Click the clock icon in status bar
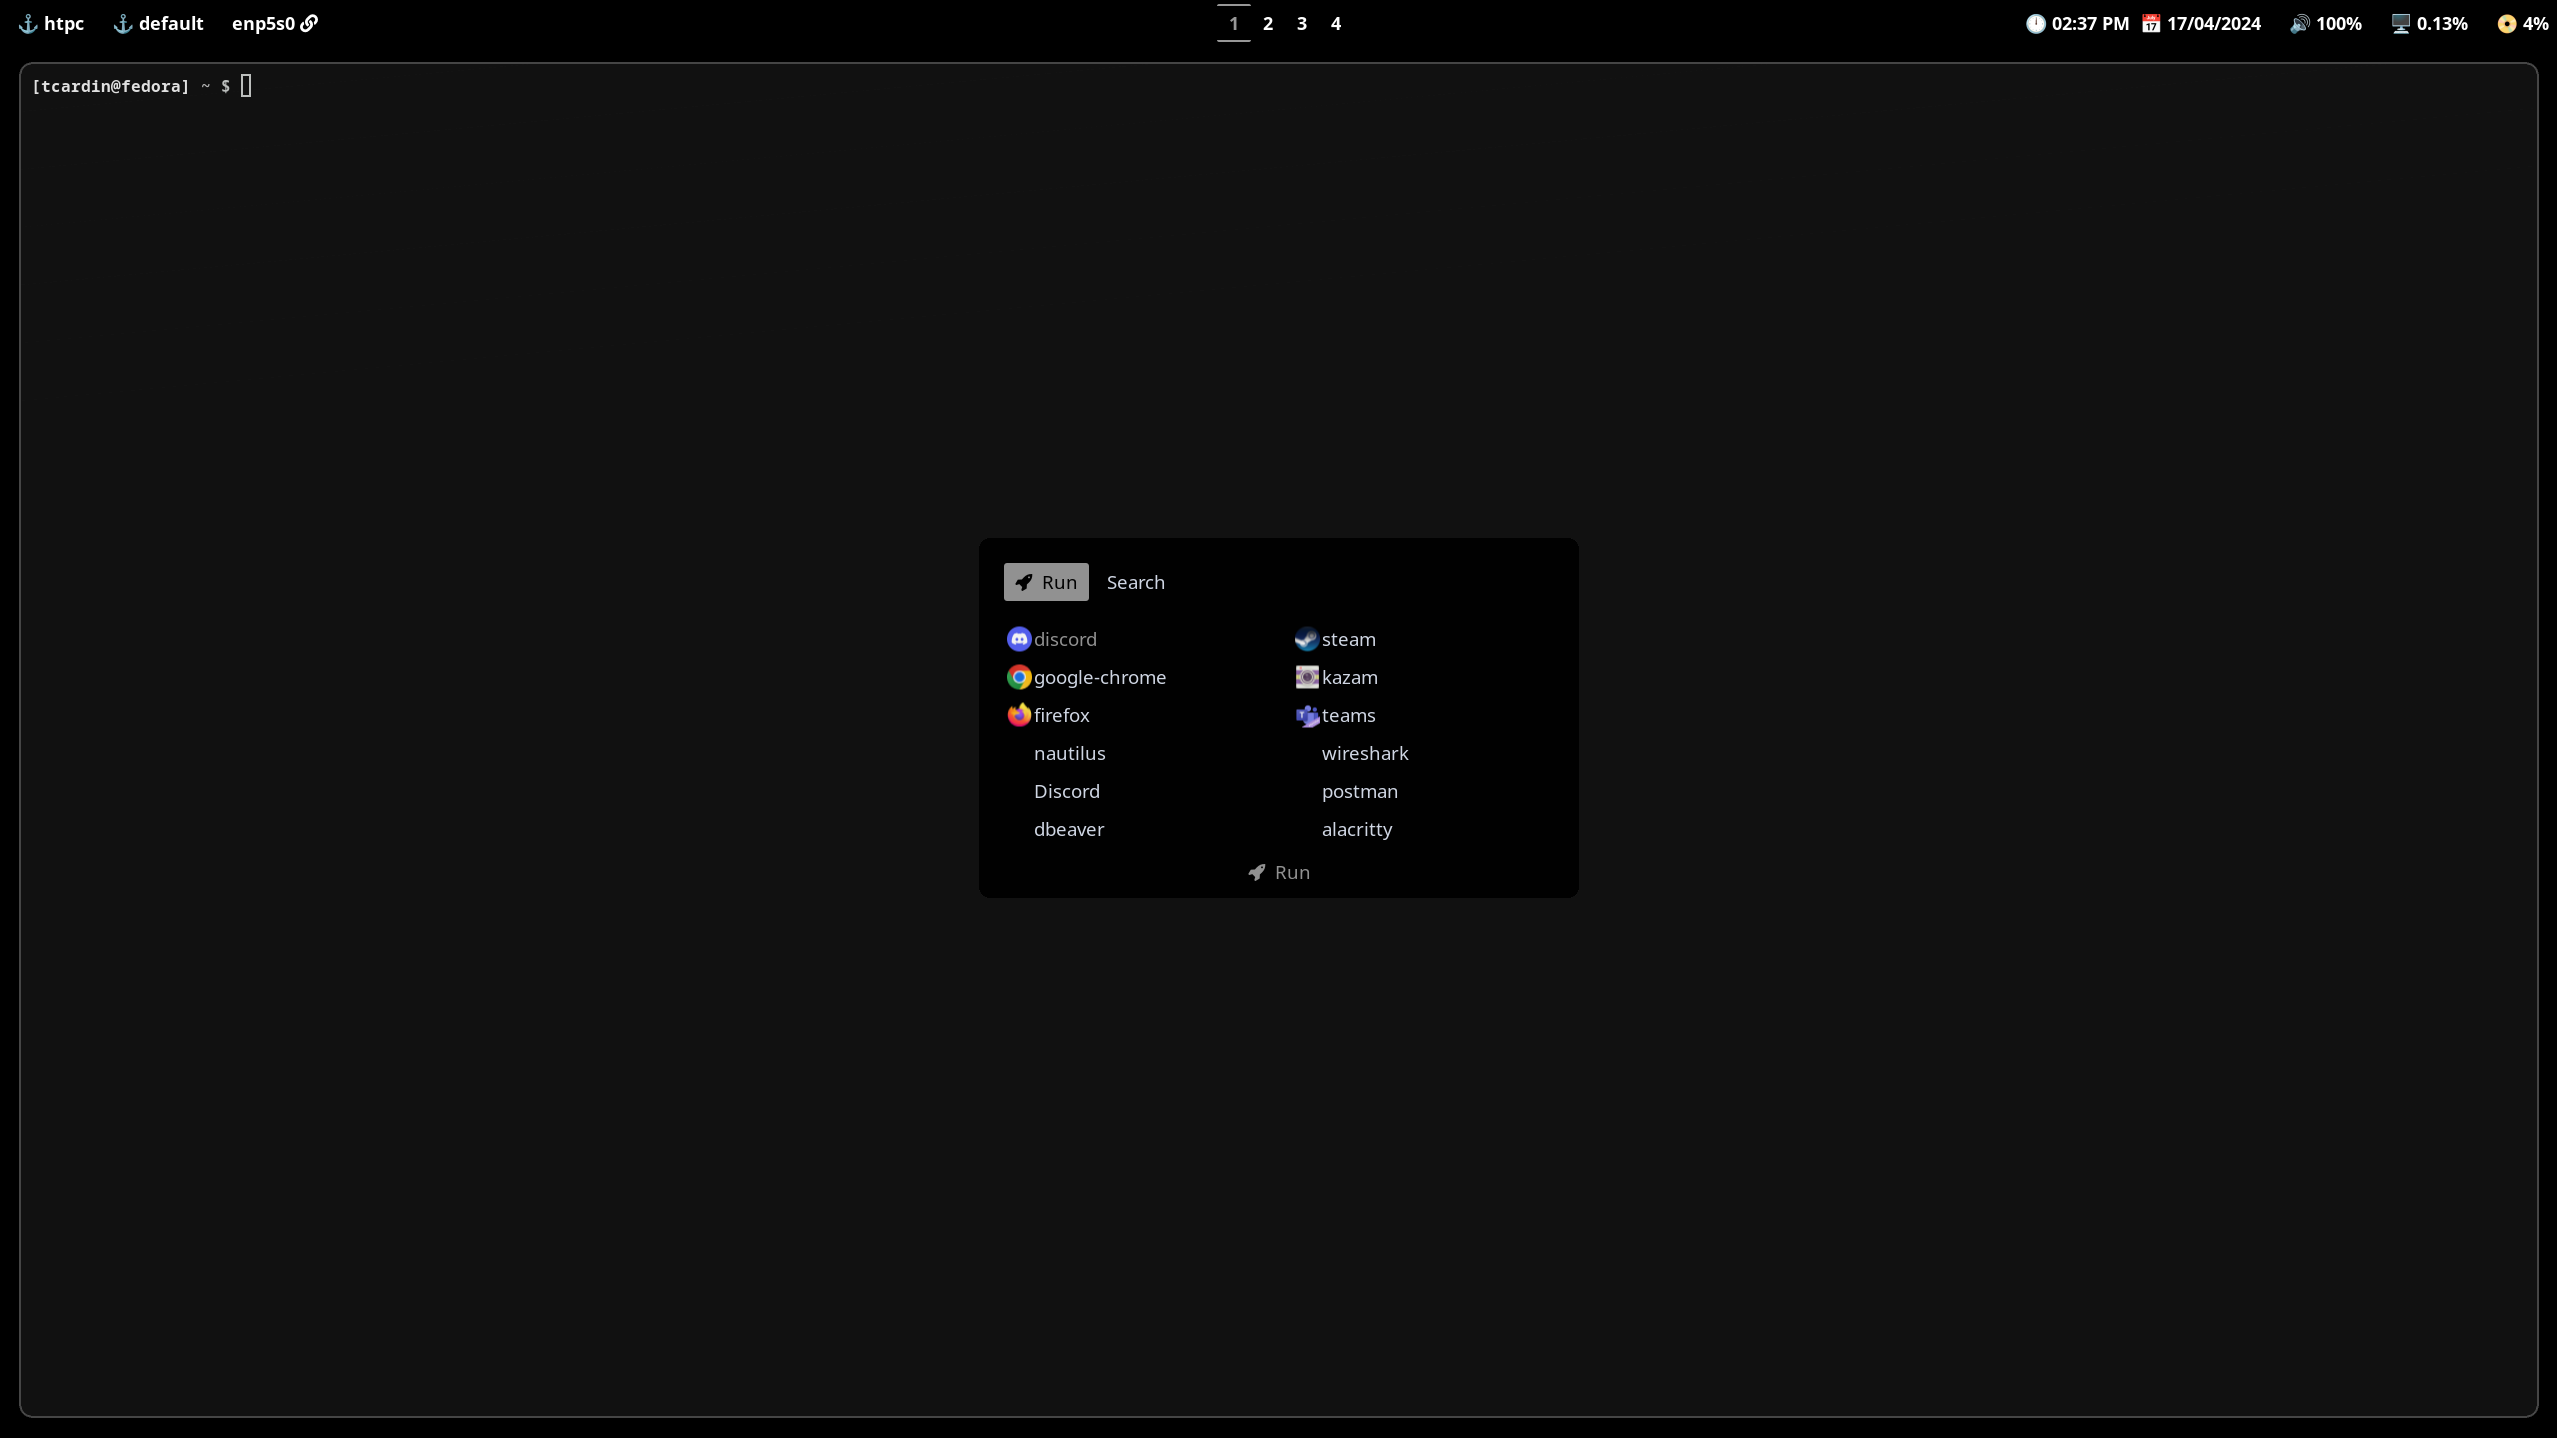Image resolution: width=2557 pixels, height=1438 pixels. tap(2035, 24)
